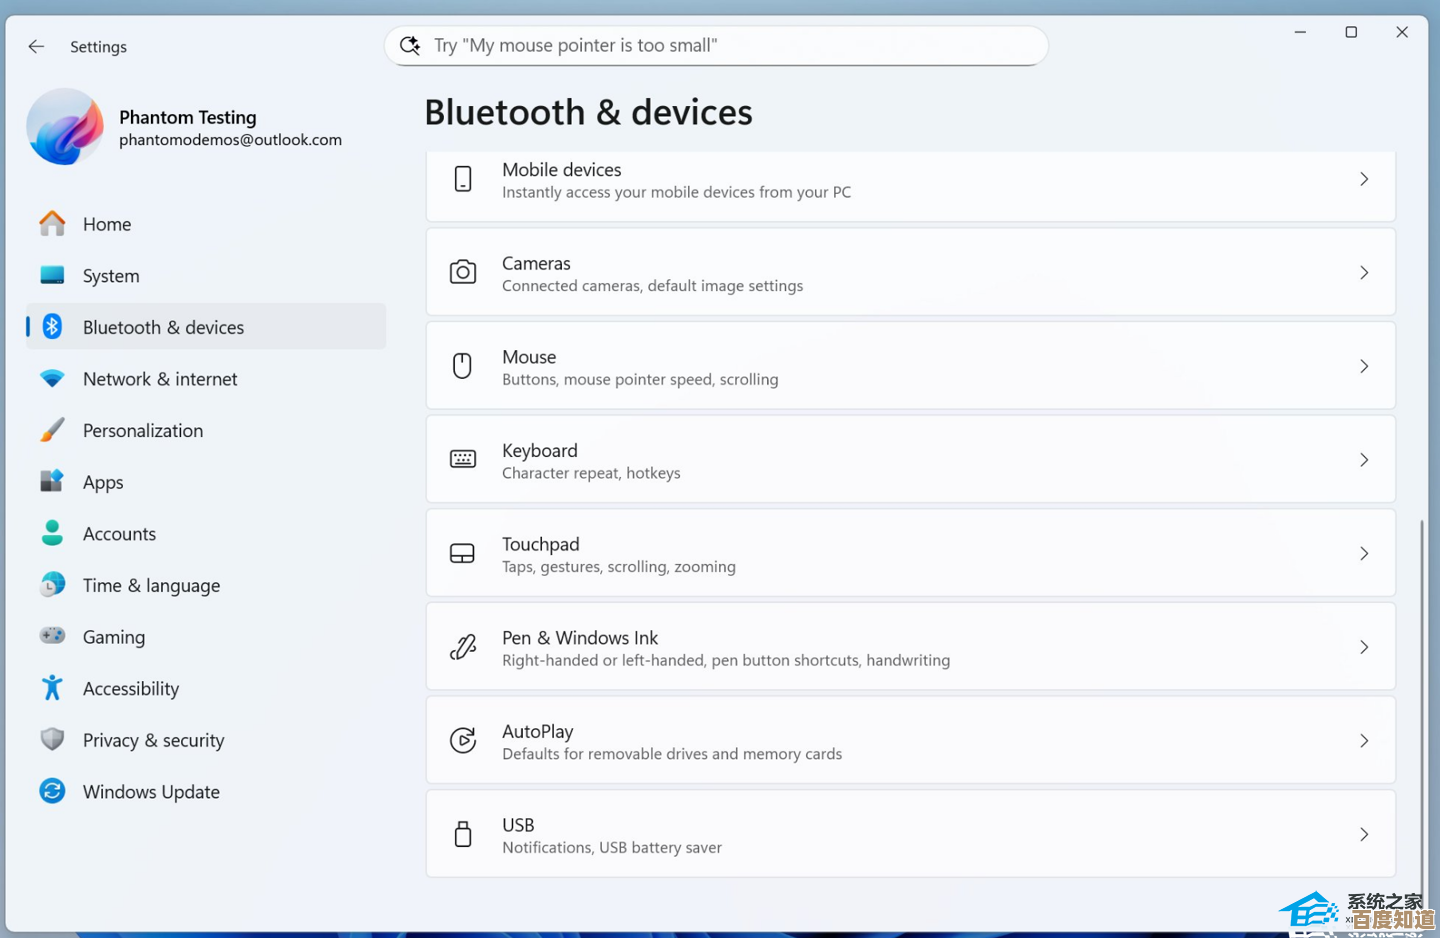Expand the Mouse settings chevron
Screen dimensions: 1440x938
[x=1363, y=366]
